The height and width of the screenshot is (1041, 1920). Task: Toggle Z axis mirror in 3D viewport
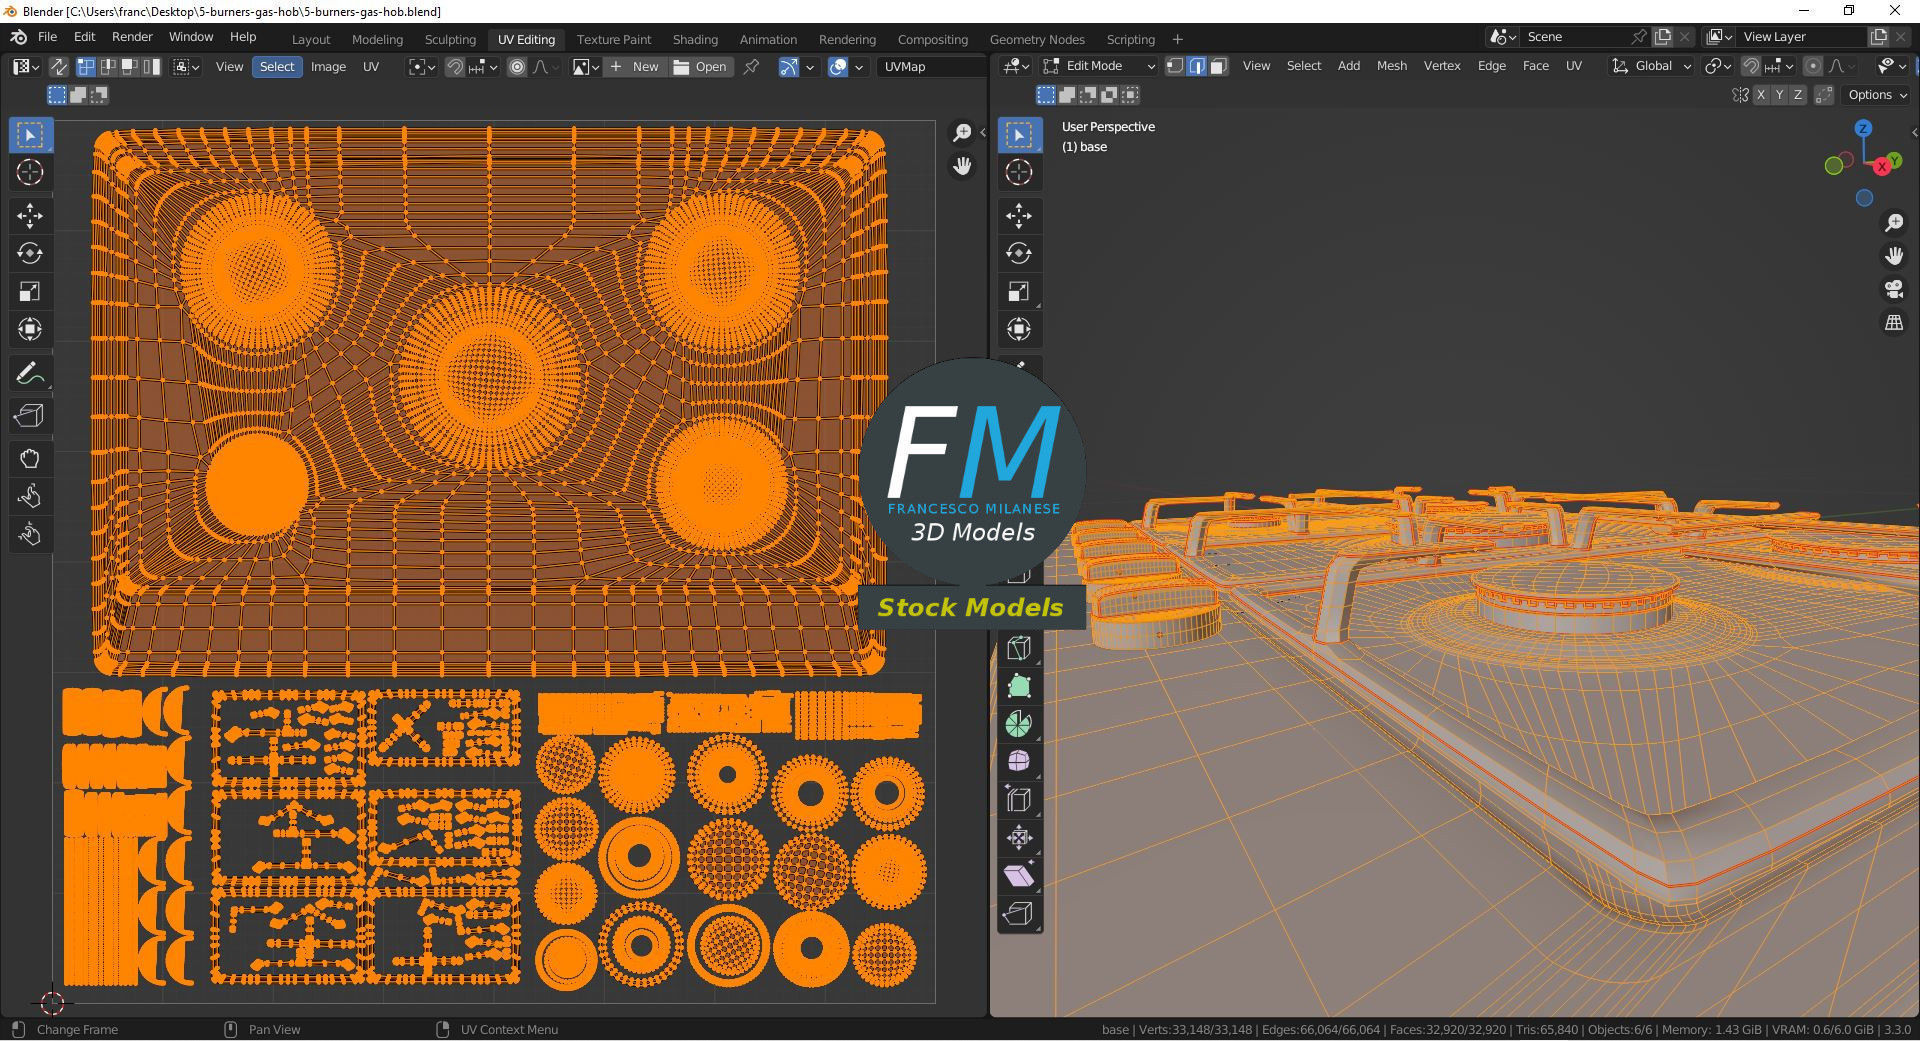[x=1798, y=95]
